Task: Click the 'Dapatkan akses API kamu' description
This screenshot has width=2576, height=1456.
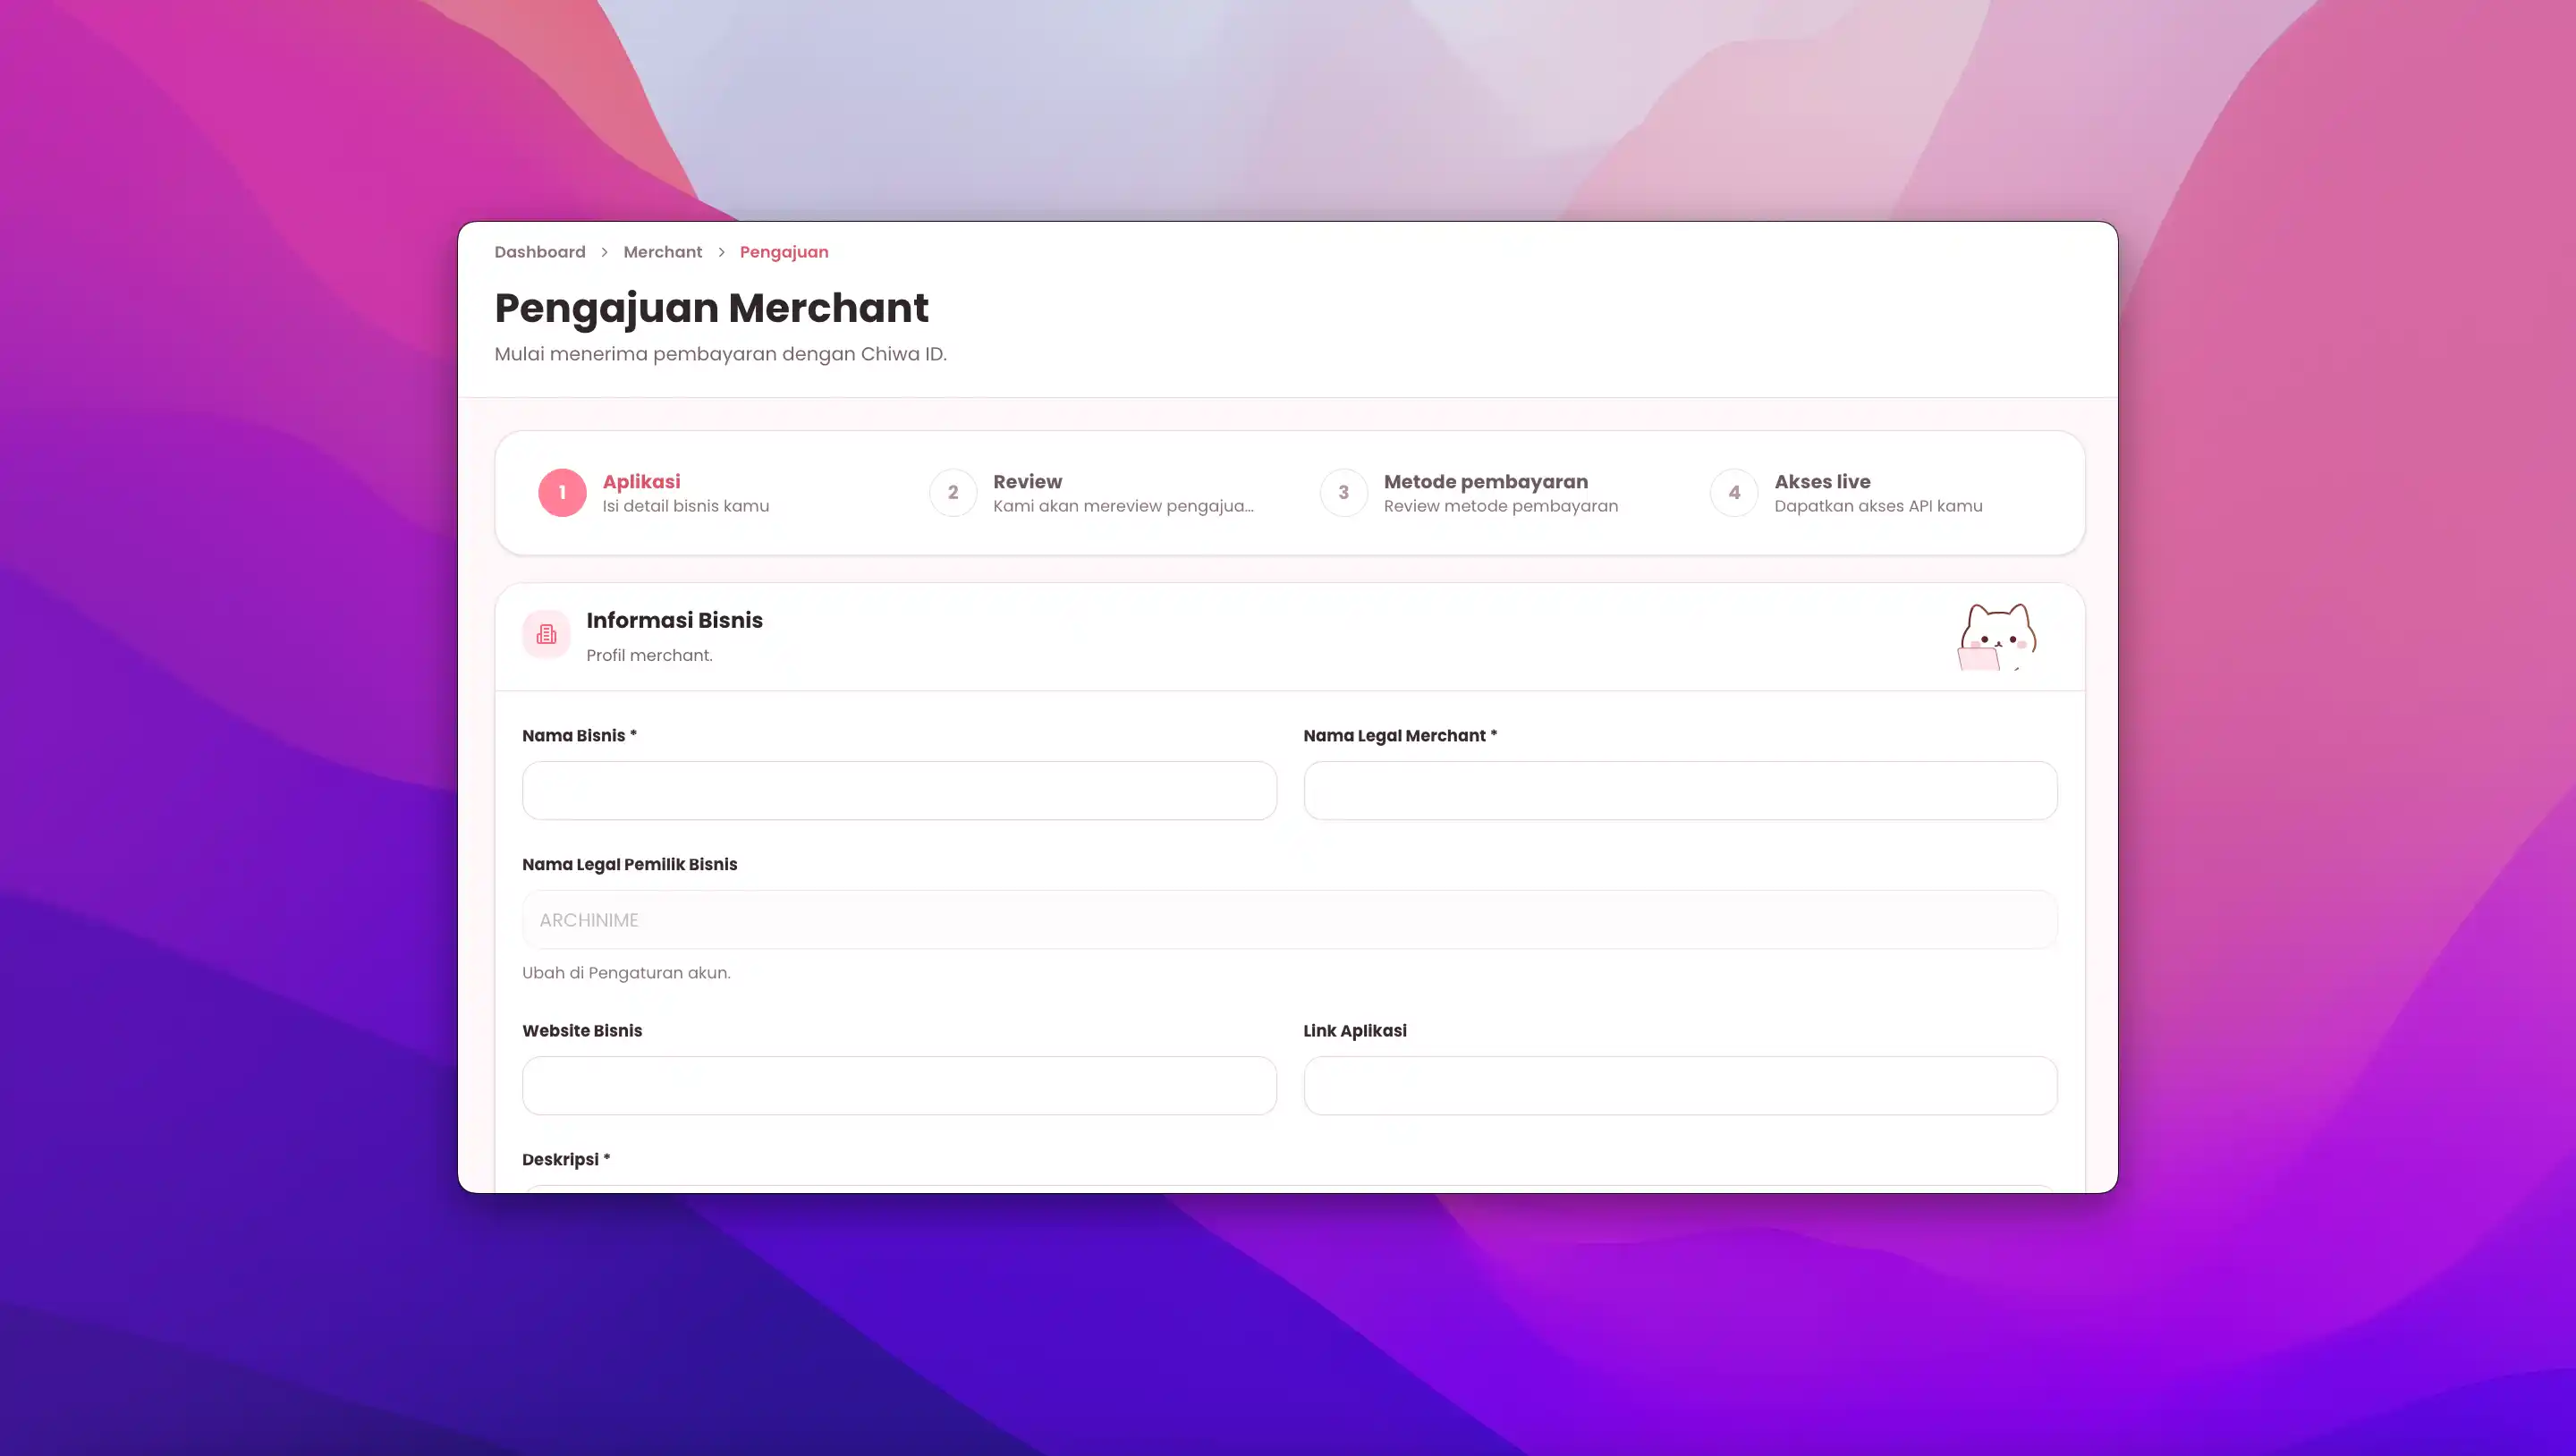Action: pos(1878,506)
